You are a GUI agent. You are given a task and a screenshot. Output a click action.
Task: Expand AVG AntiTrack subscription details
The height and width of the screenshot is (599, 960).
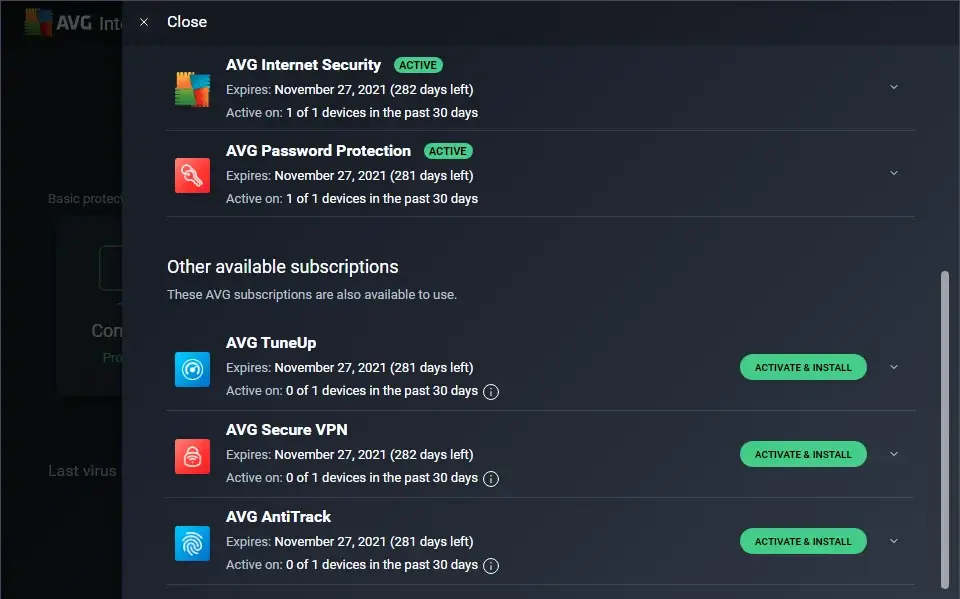pos(893,541)
